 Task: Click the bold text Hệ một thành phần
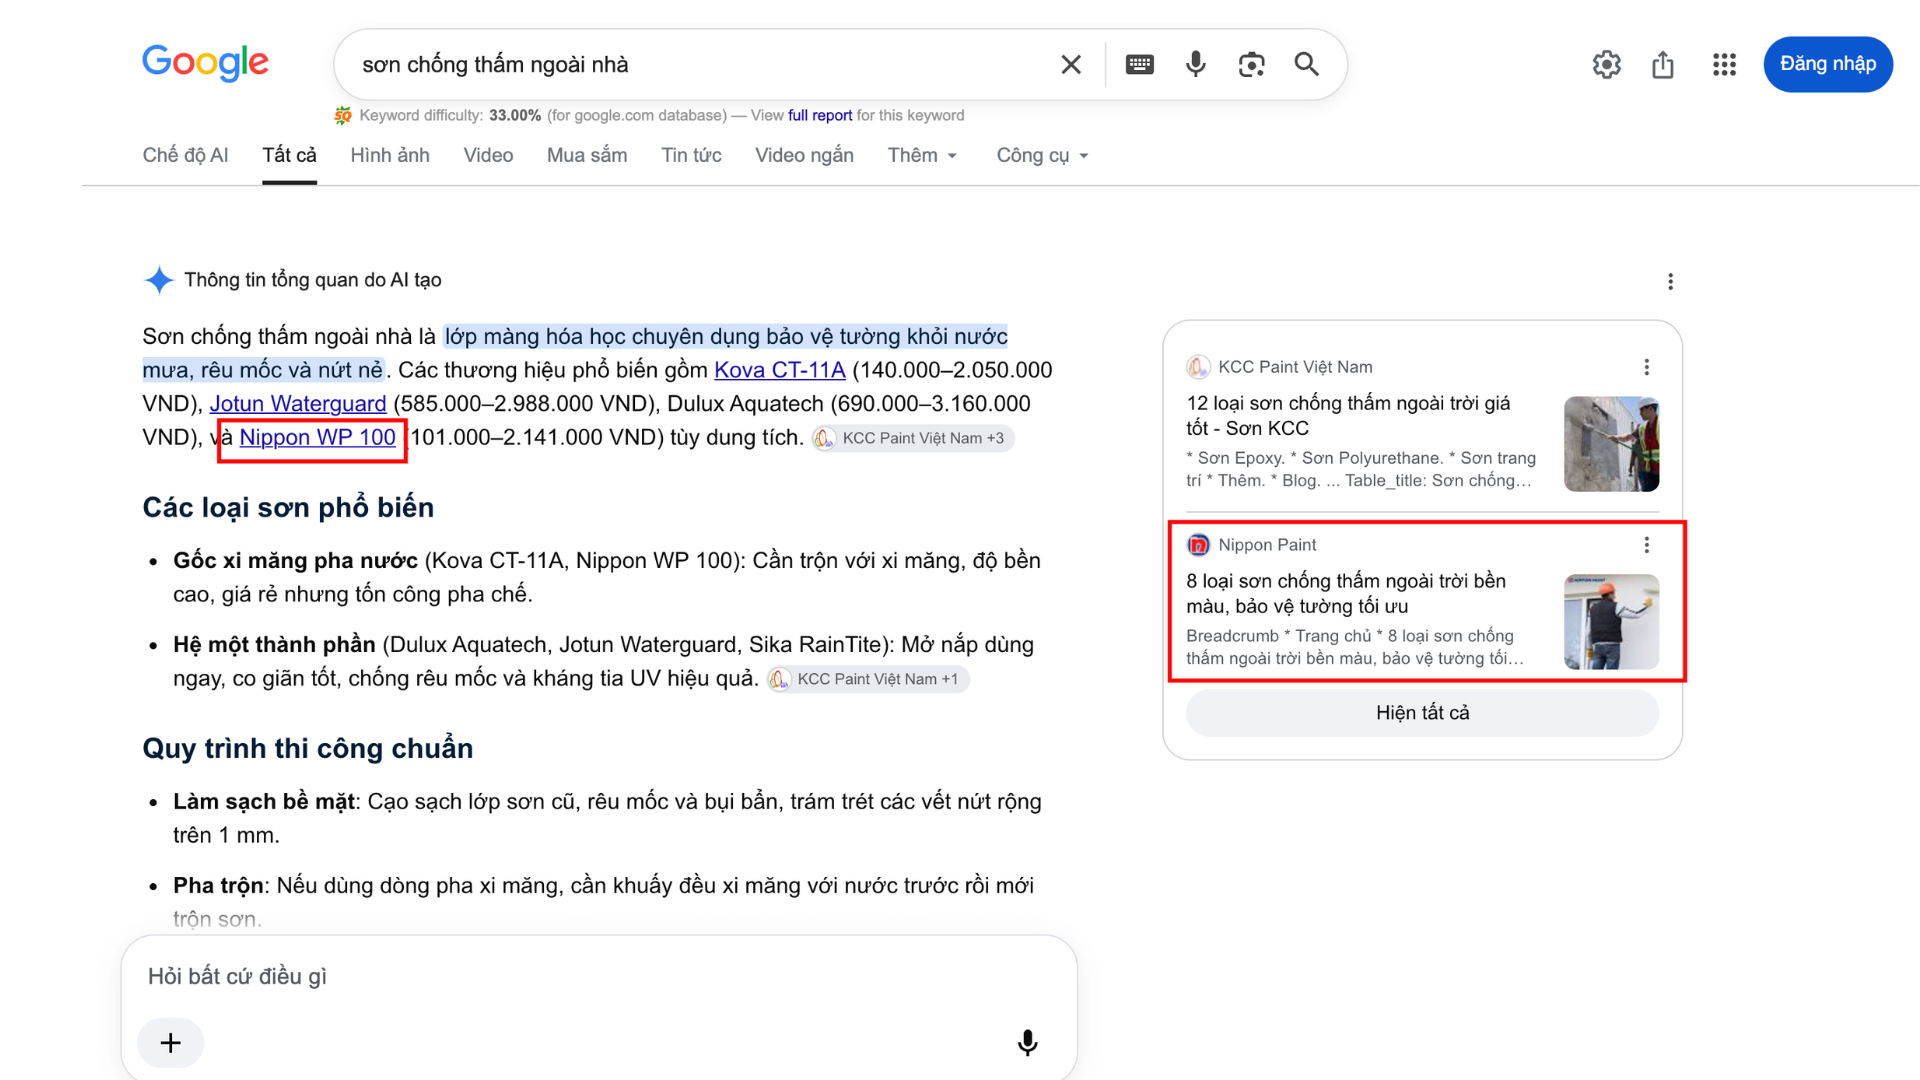(x=274, y=645)
